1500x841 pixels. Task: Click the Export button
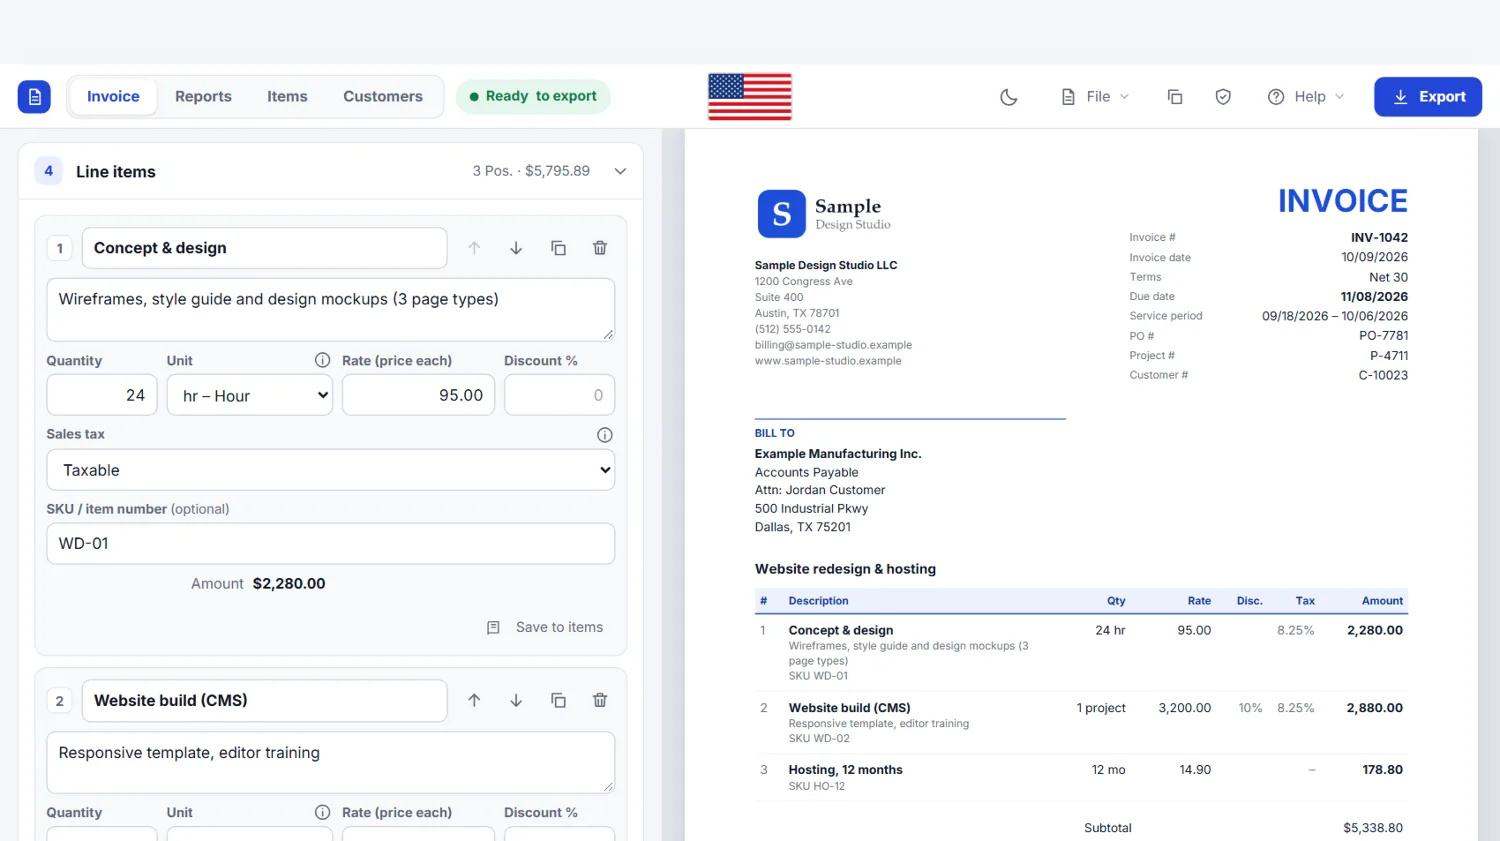(x=1428, y=97)
